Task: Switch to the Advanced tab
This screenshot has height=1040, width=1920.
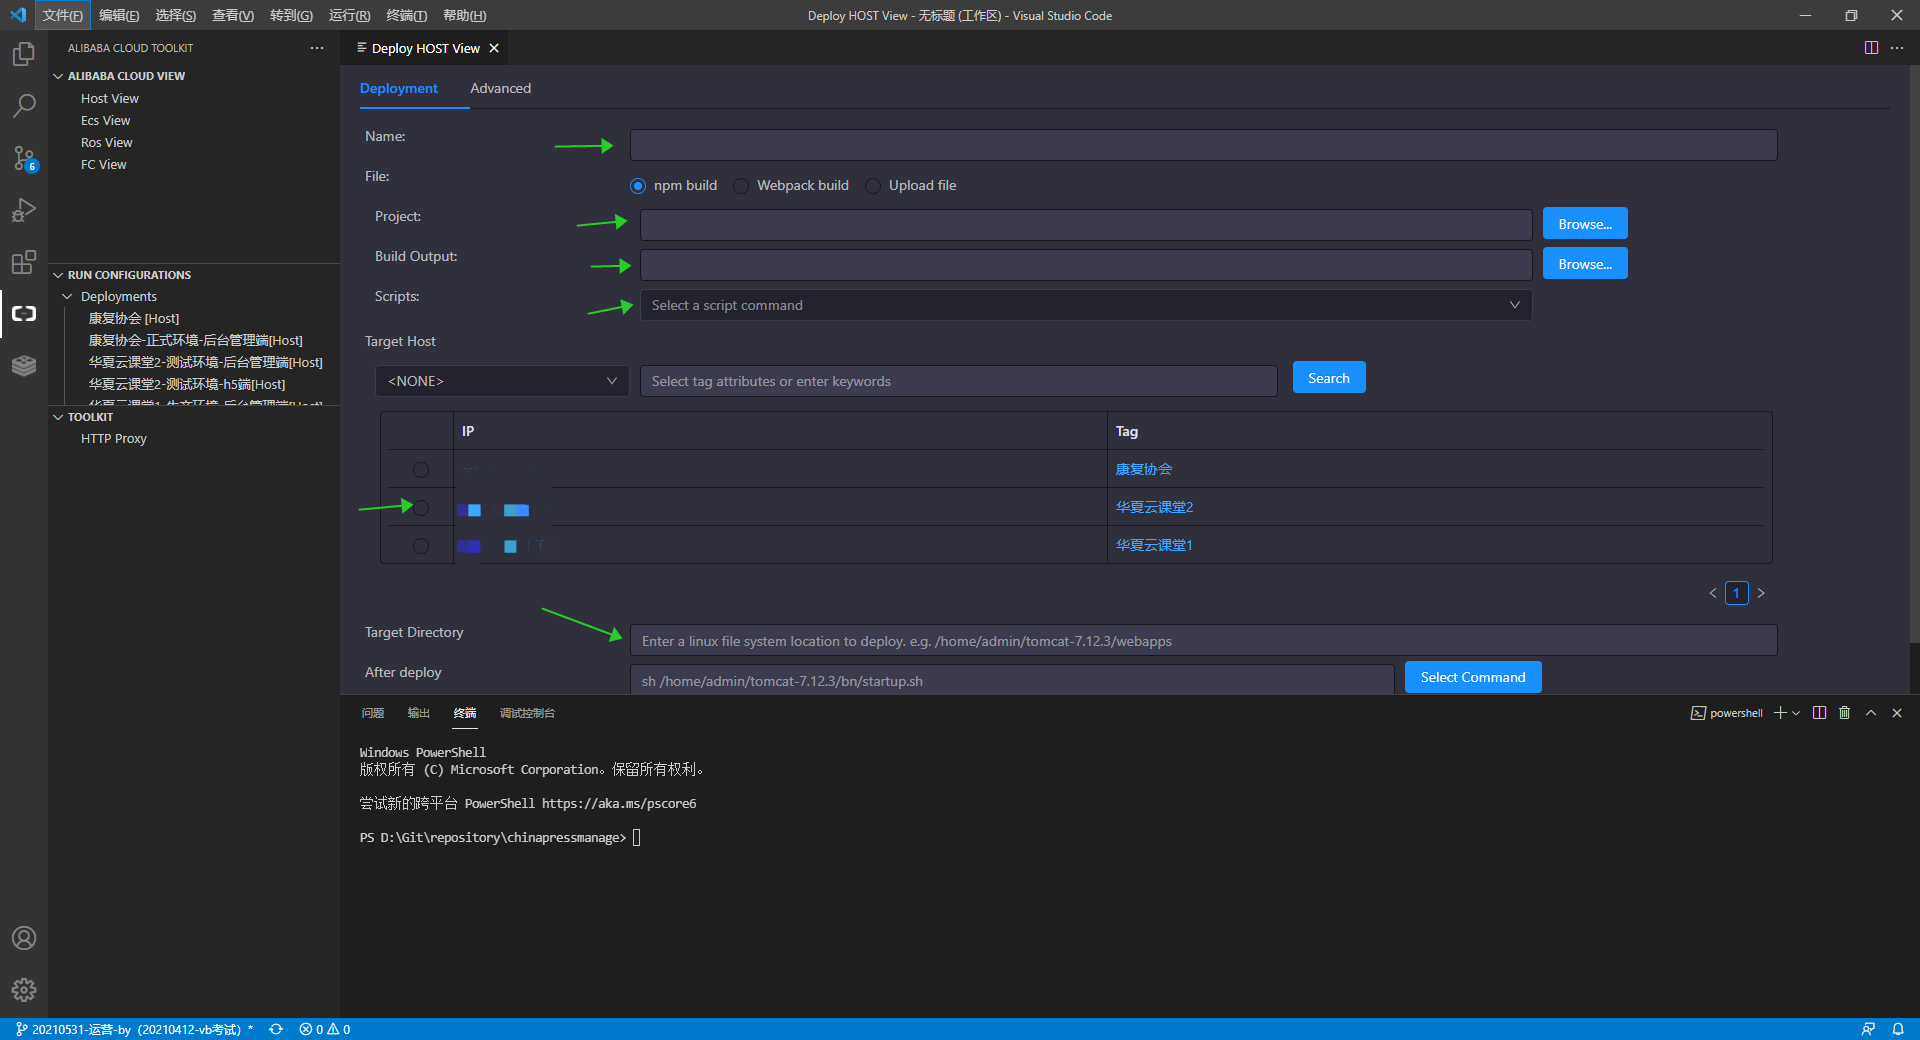Action: pyautogui.click(x=500, y=88)
